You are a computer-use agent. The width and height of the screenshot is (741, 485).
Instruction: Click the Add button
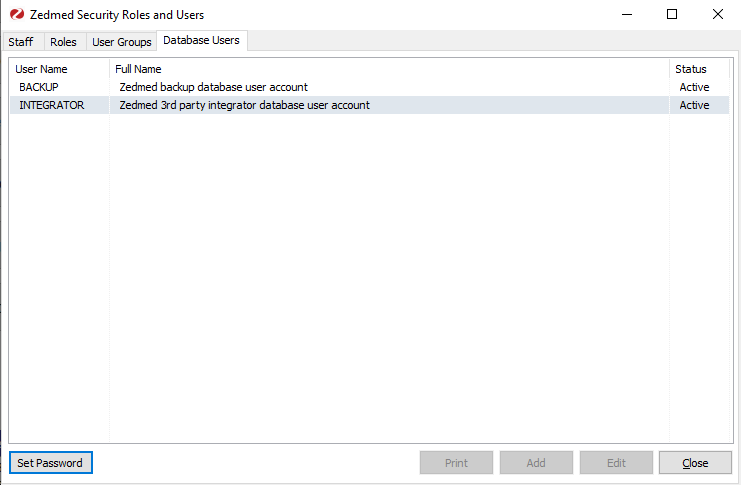point(536,462)
